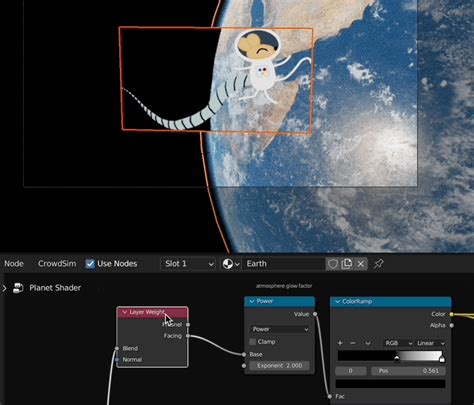This screenshot has width=474, height=405.
Task: Collapse the Power node
Action: click(252, 301)
